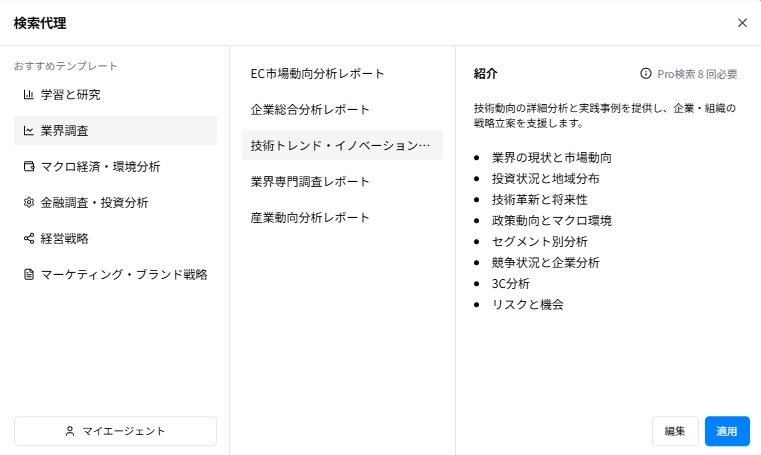The width and height of the screenshot is (761, 455).
Task: Click the document icon beside マーケティング・ブランド戦略
Action: (x=29, y=275)
